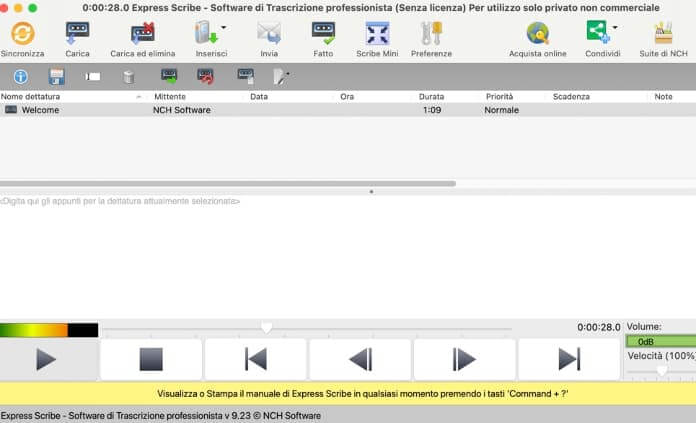This screenshot has height=423, width=696.
Task: Click the yellow manual tip banner
Action: click(348, 394)
